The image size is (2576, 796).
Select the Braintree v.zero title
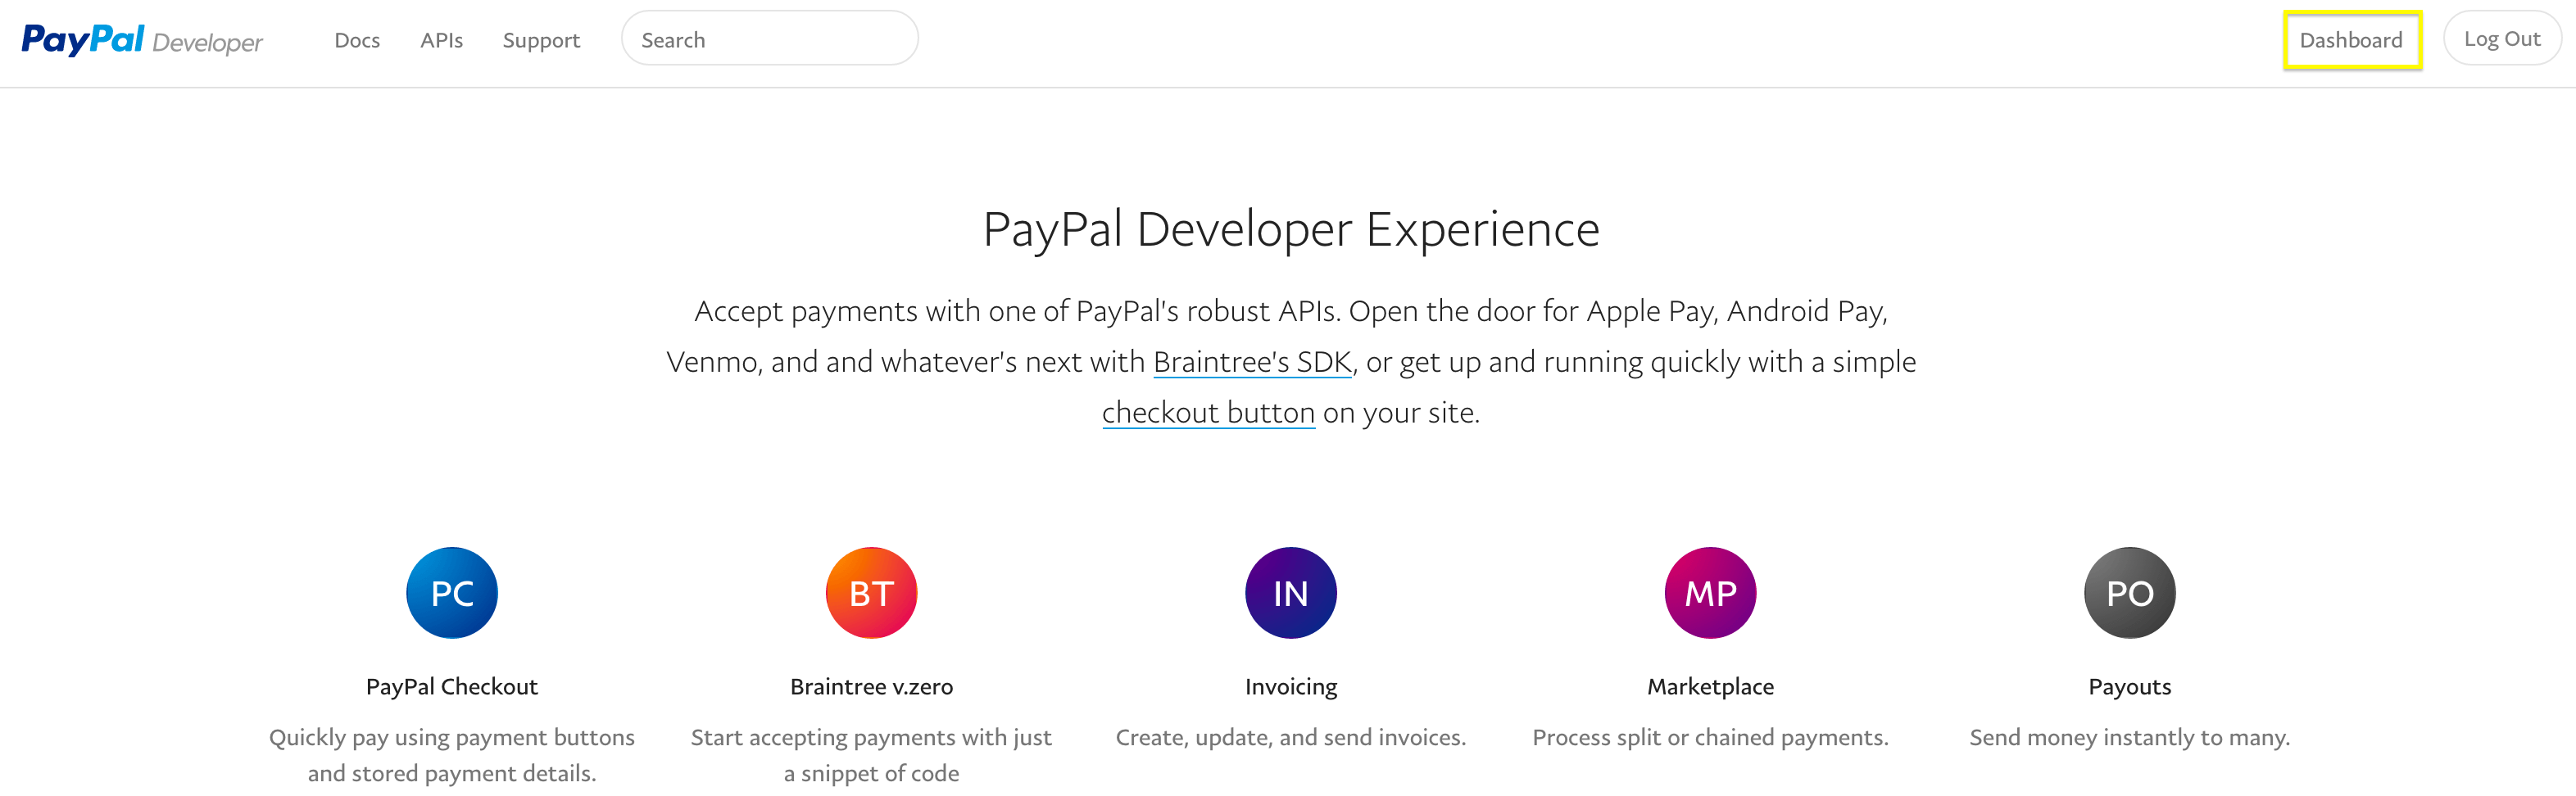tap(871, 687)
